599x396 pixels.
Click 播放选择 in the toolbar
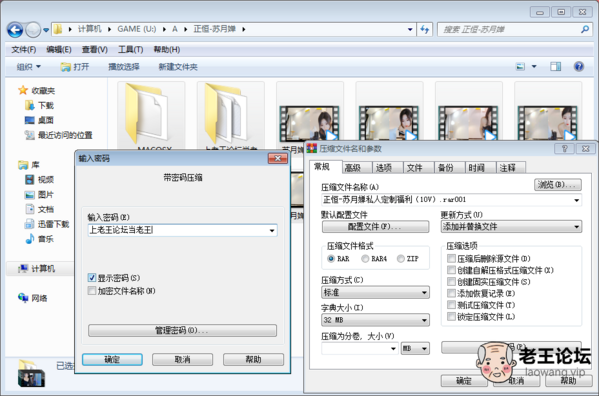124,67
